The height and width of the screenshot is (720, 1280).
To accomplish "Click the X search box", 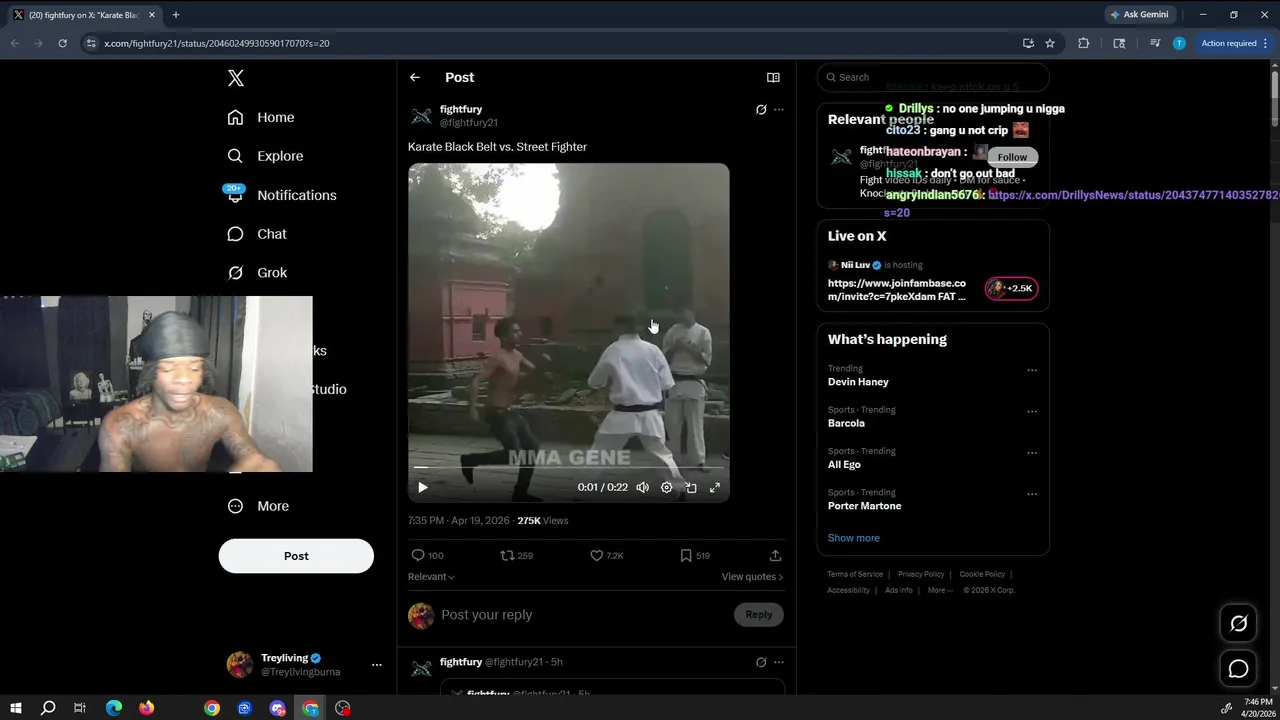I will pyautogui.click(x=933, y=77).
